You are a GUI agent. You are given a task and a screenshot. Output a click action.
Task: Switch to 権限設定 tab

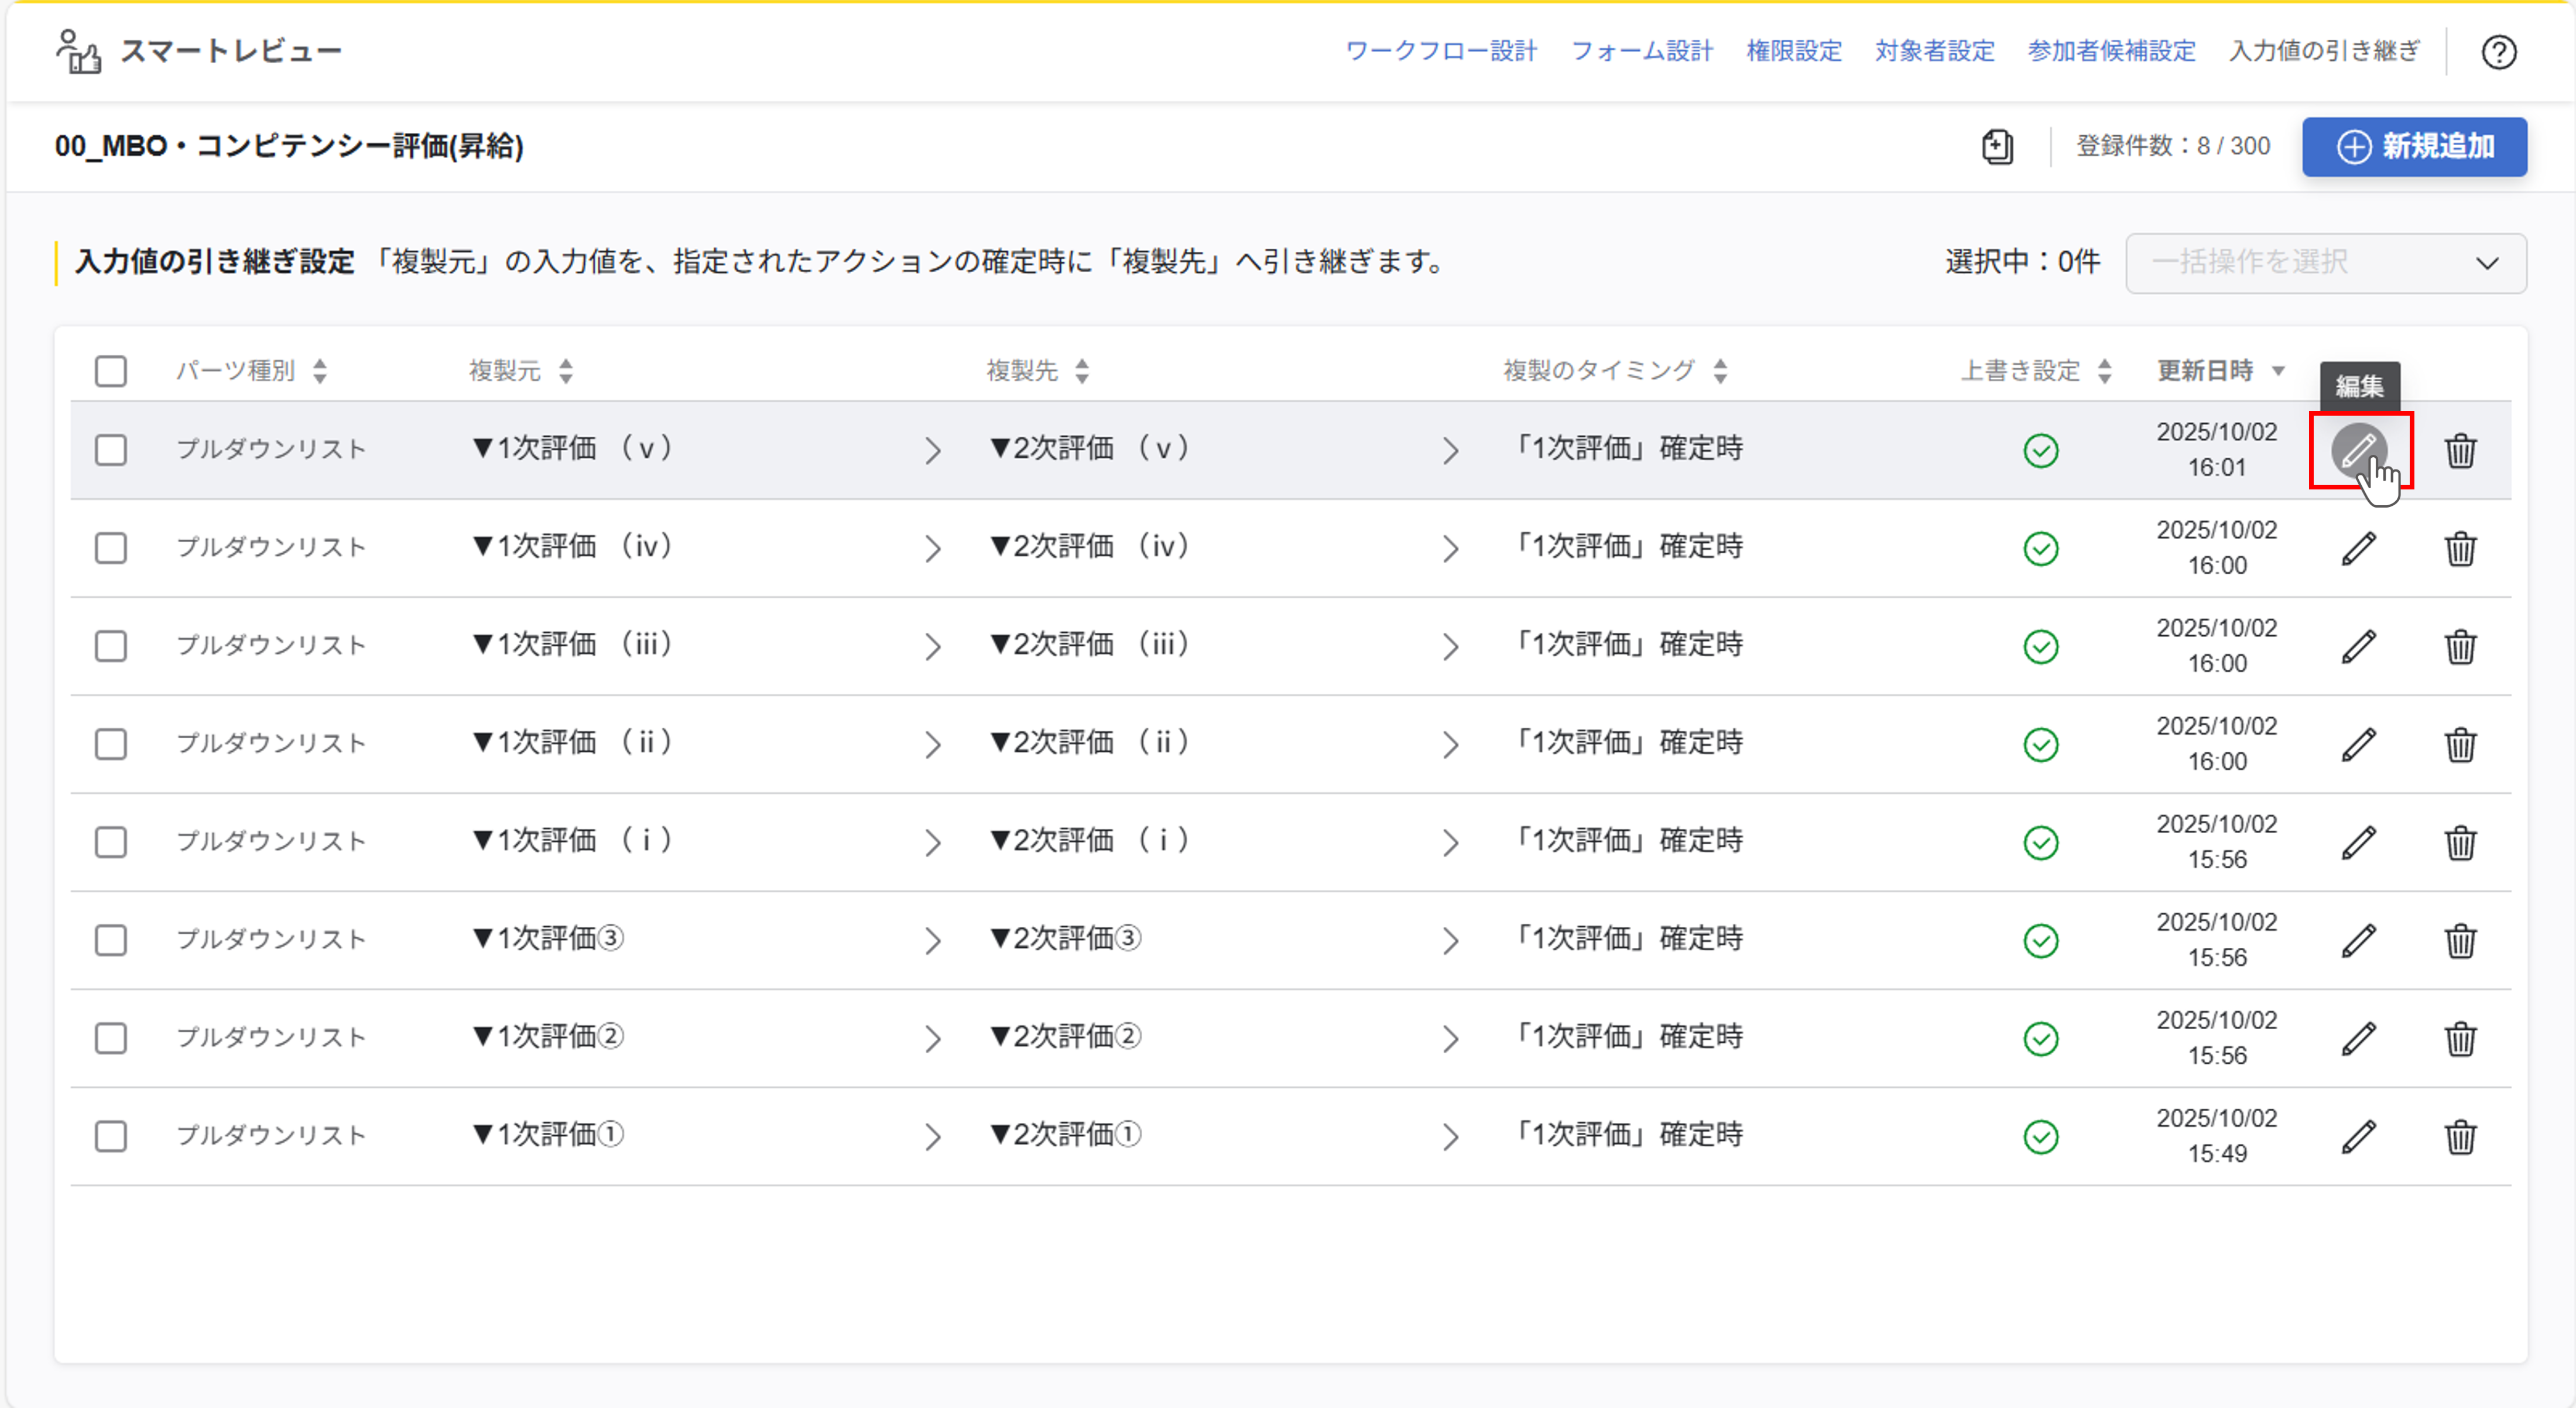pyautogui.click(x=1793, y=51)
